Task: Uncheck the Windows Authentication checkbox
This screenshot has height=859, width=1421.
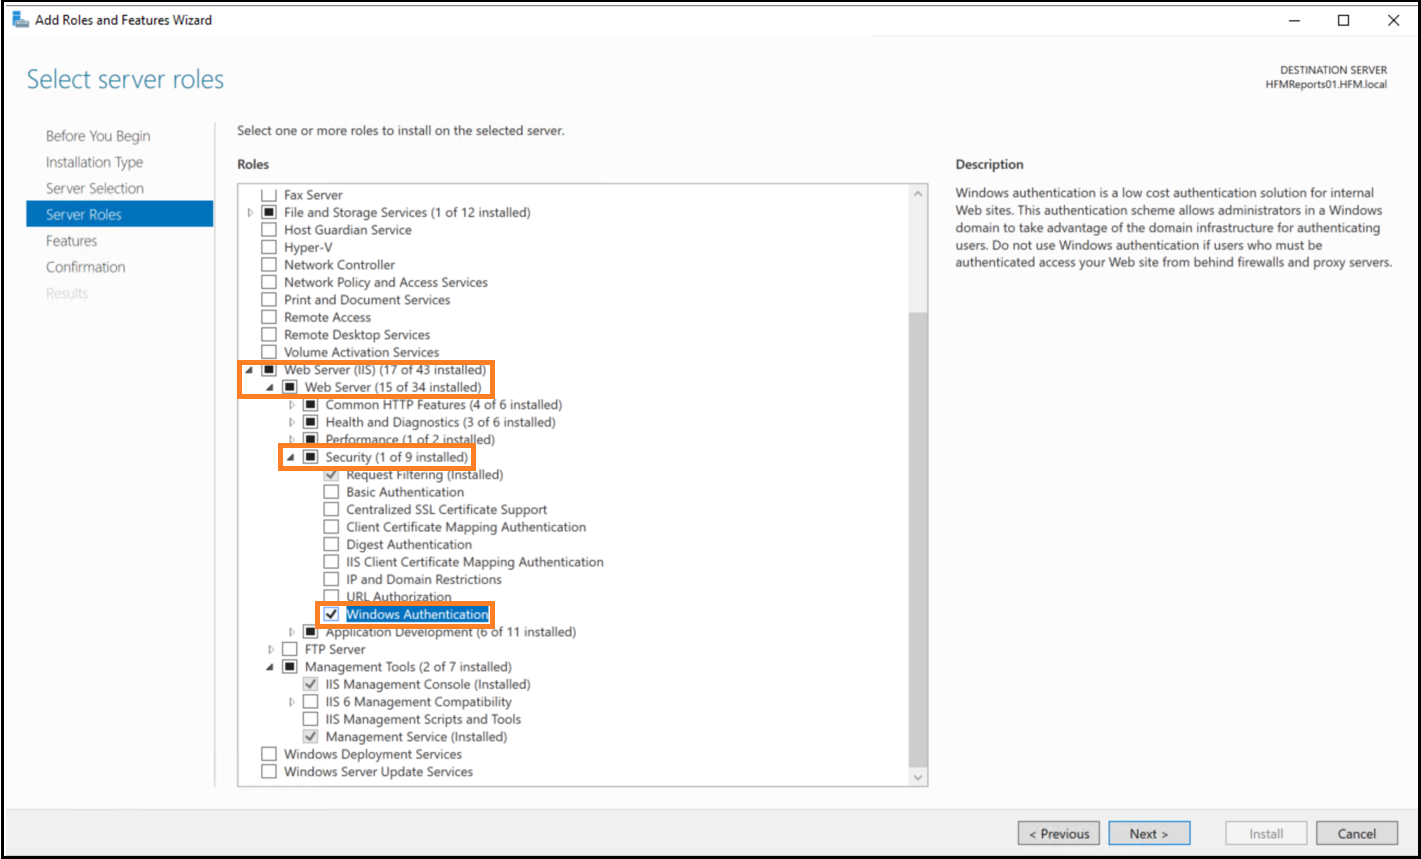Action: tap(331, 614)
